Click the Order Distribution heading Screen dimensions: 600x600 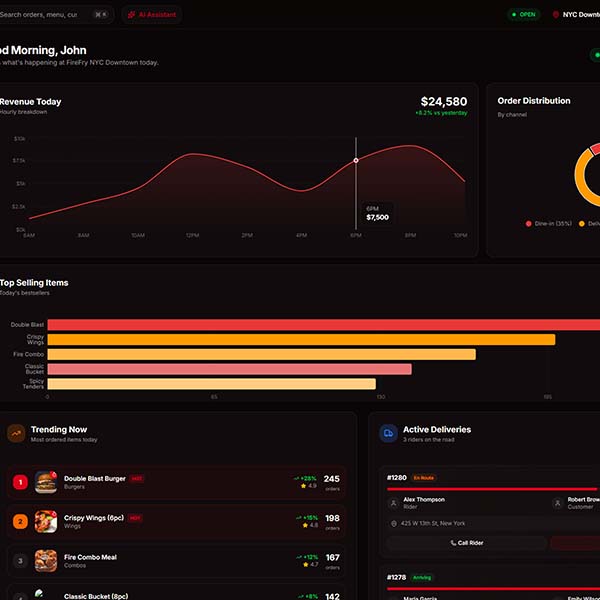[x=534, y=101]
